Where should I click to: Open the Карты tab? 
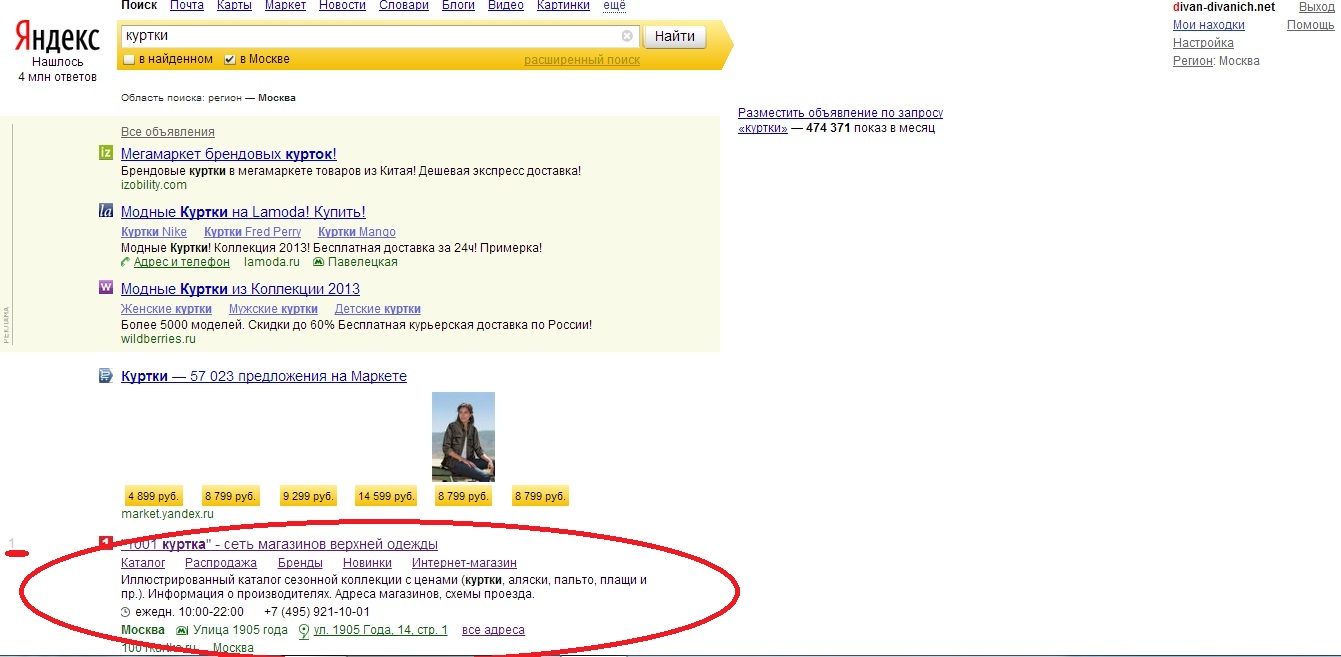(x=234, y=6)
